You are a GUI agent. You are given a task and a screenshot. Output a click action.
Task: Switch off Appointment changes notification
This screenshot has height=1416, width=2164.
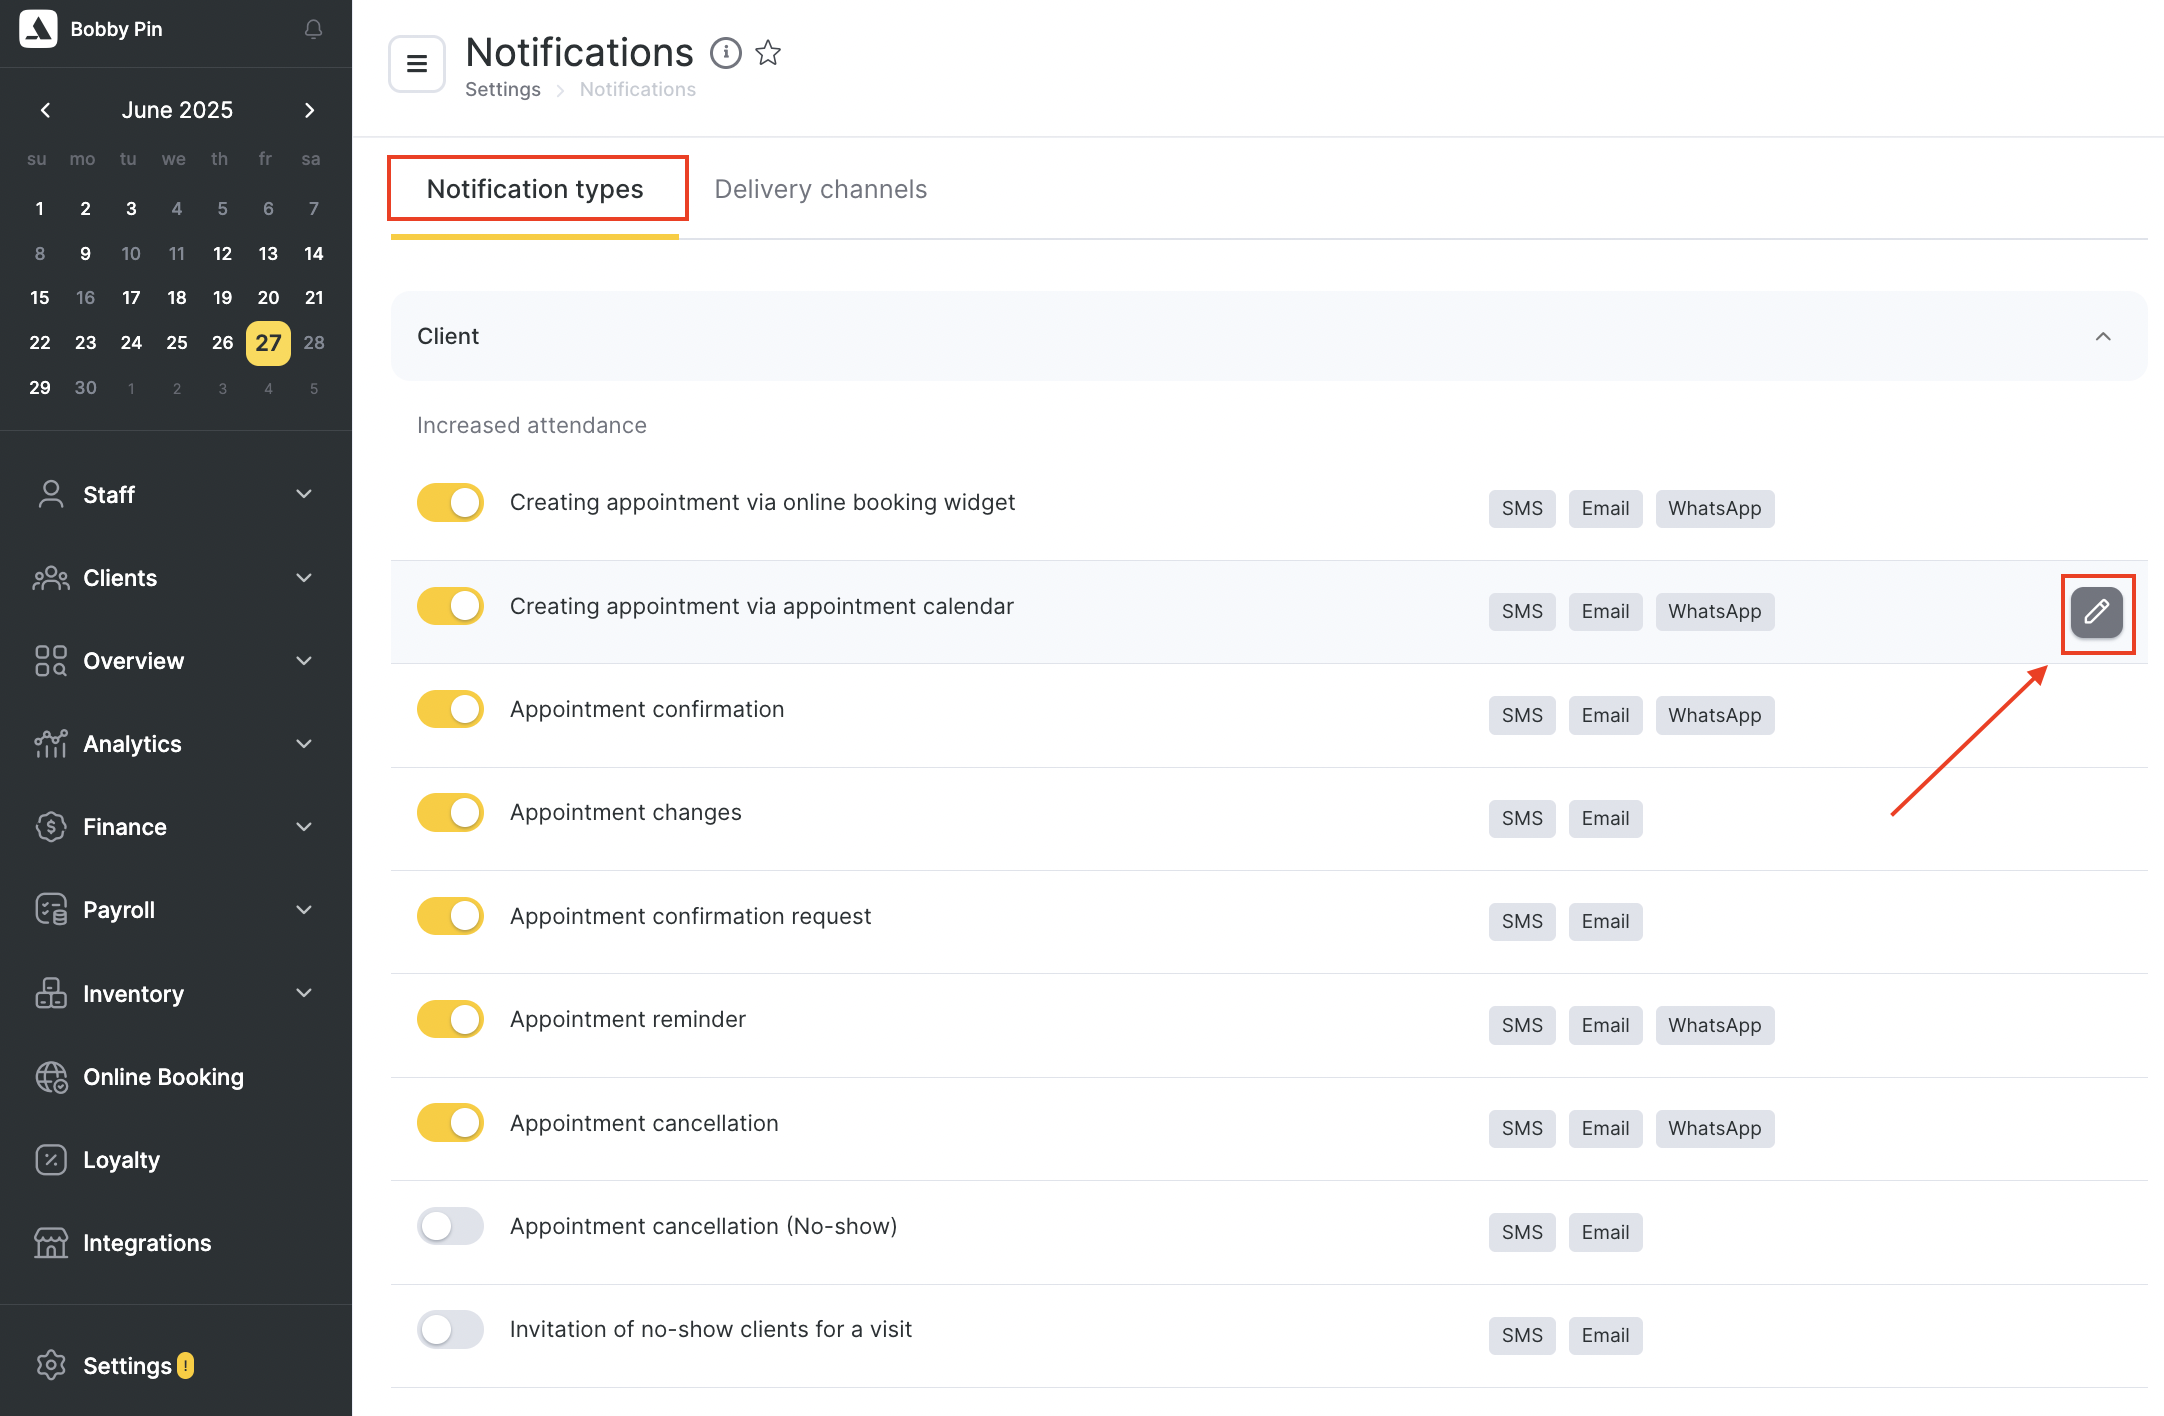coord(450,812)
